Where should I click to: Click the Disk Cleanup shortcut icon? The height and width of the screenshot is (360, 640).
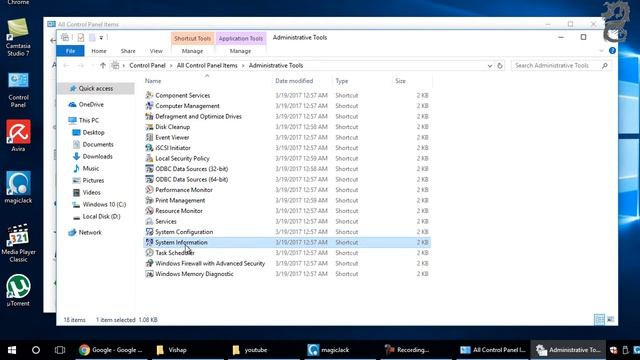click(149, 127)
